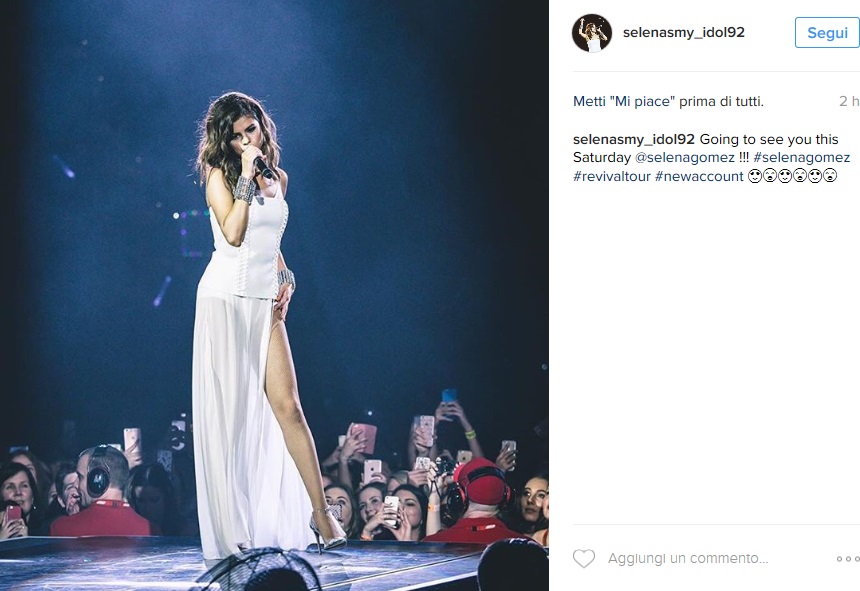Open the #newaccount hashtag
This screenshot has width=860, height=591.
click(699, 177)
